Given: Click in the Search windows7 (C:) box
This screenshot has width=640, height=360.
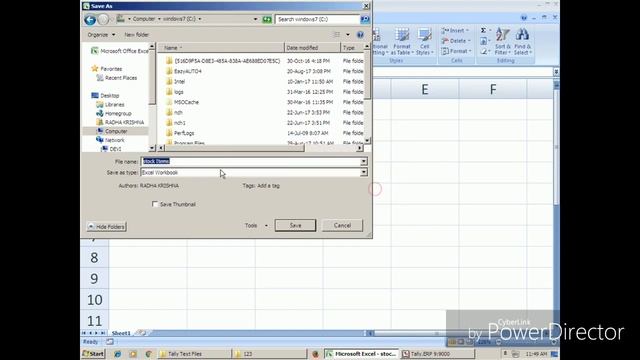Looking at the screenshot, I should [317, 19].
